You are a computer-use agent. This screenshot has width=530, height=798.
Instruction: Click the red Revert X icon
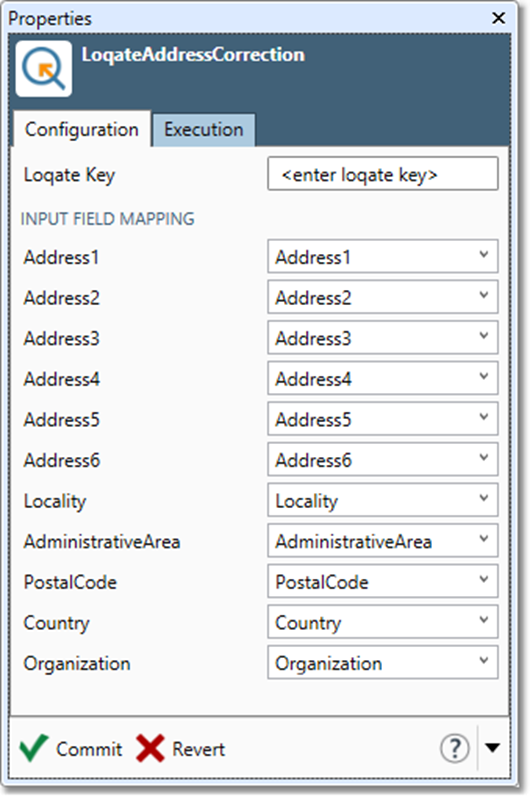[x=150, y=748]
